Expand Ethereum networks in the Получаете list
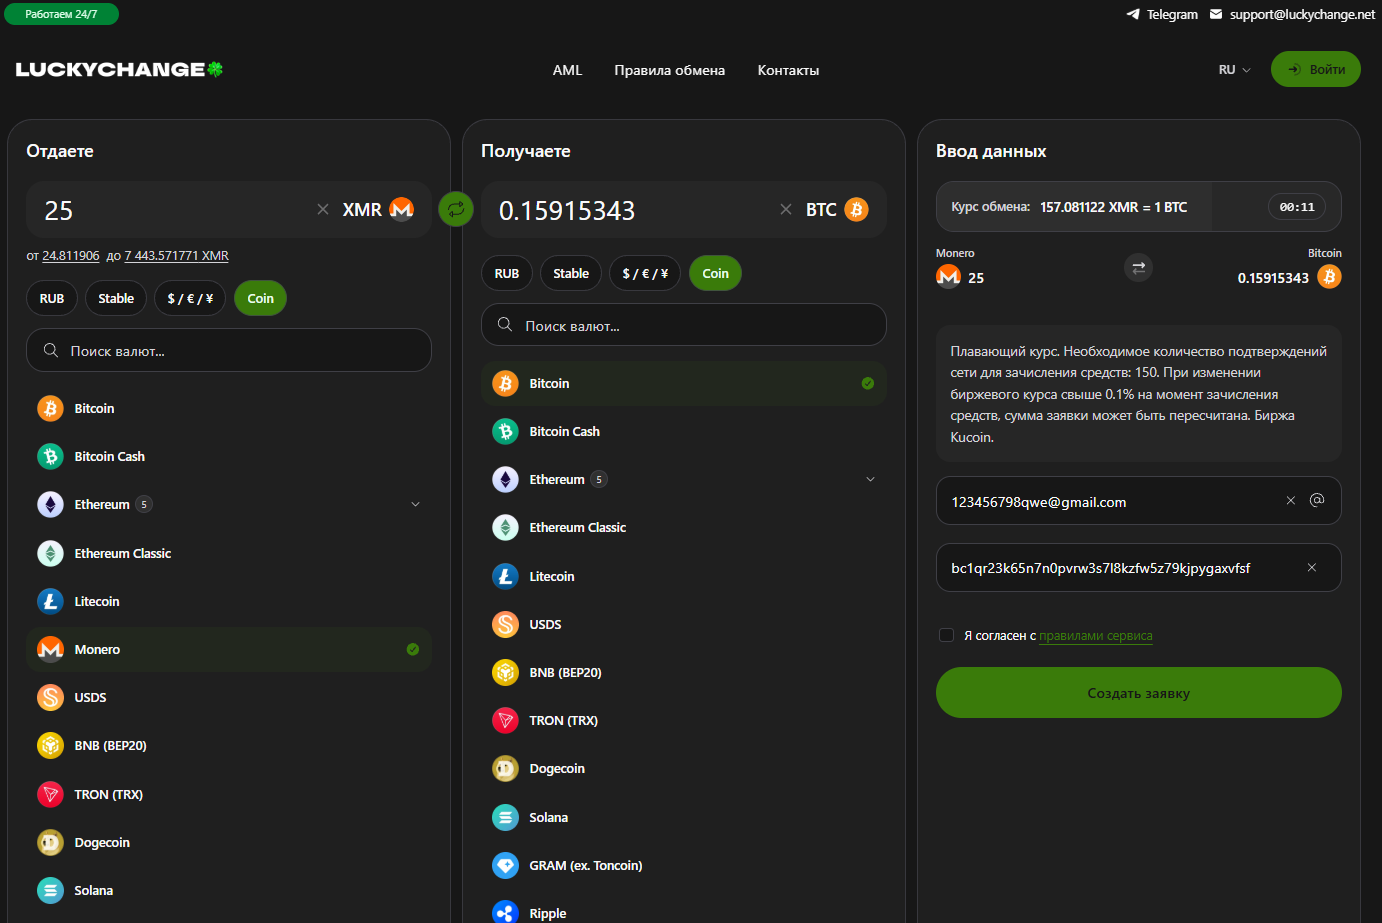 tap(870, 479)
